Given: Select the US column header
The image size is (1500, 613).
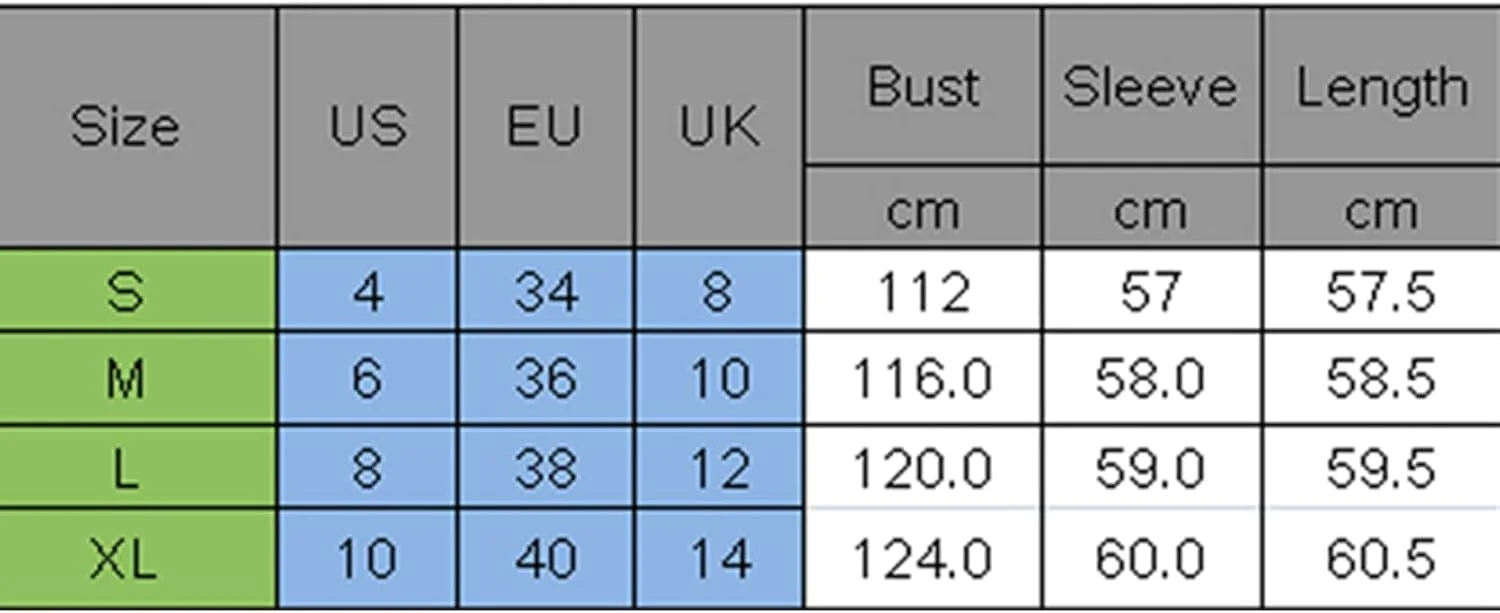Looking at the screenshot, I should [x=368, y=128].
